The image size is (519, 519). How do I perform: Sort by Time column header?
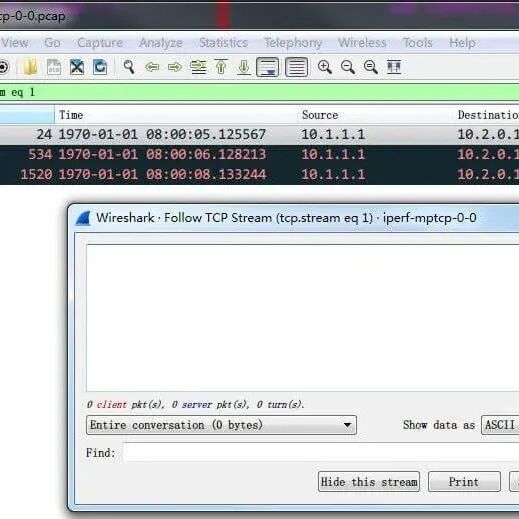click(176, 115)
